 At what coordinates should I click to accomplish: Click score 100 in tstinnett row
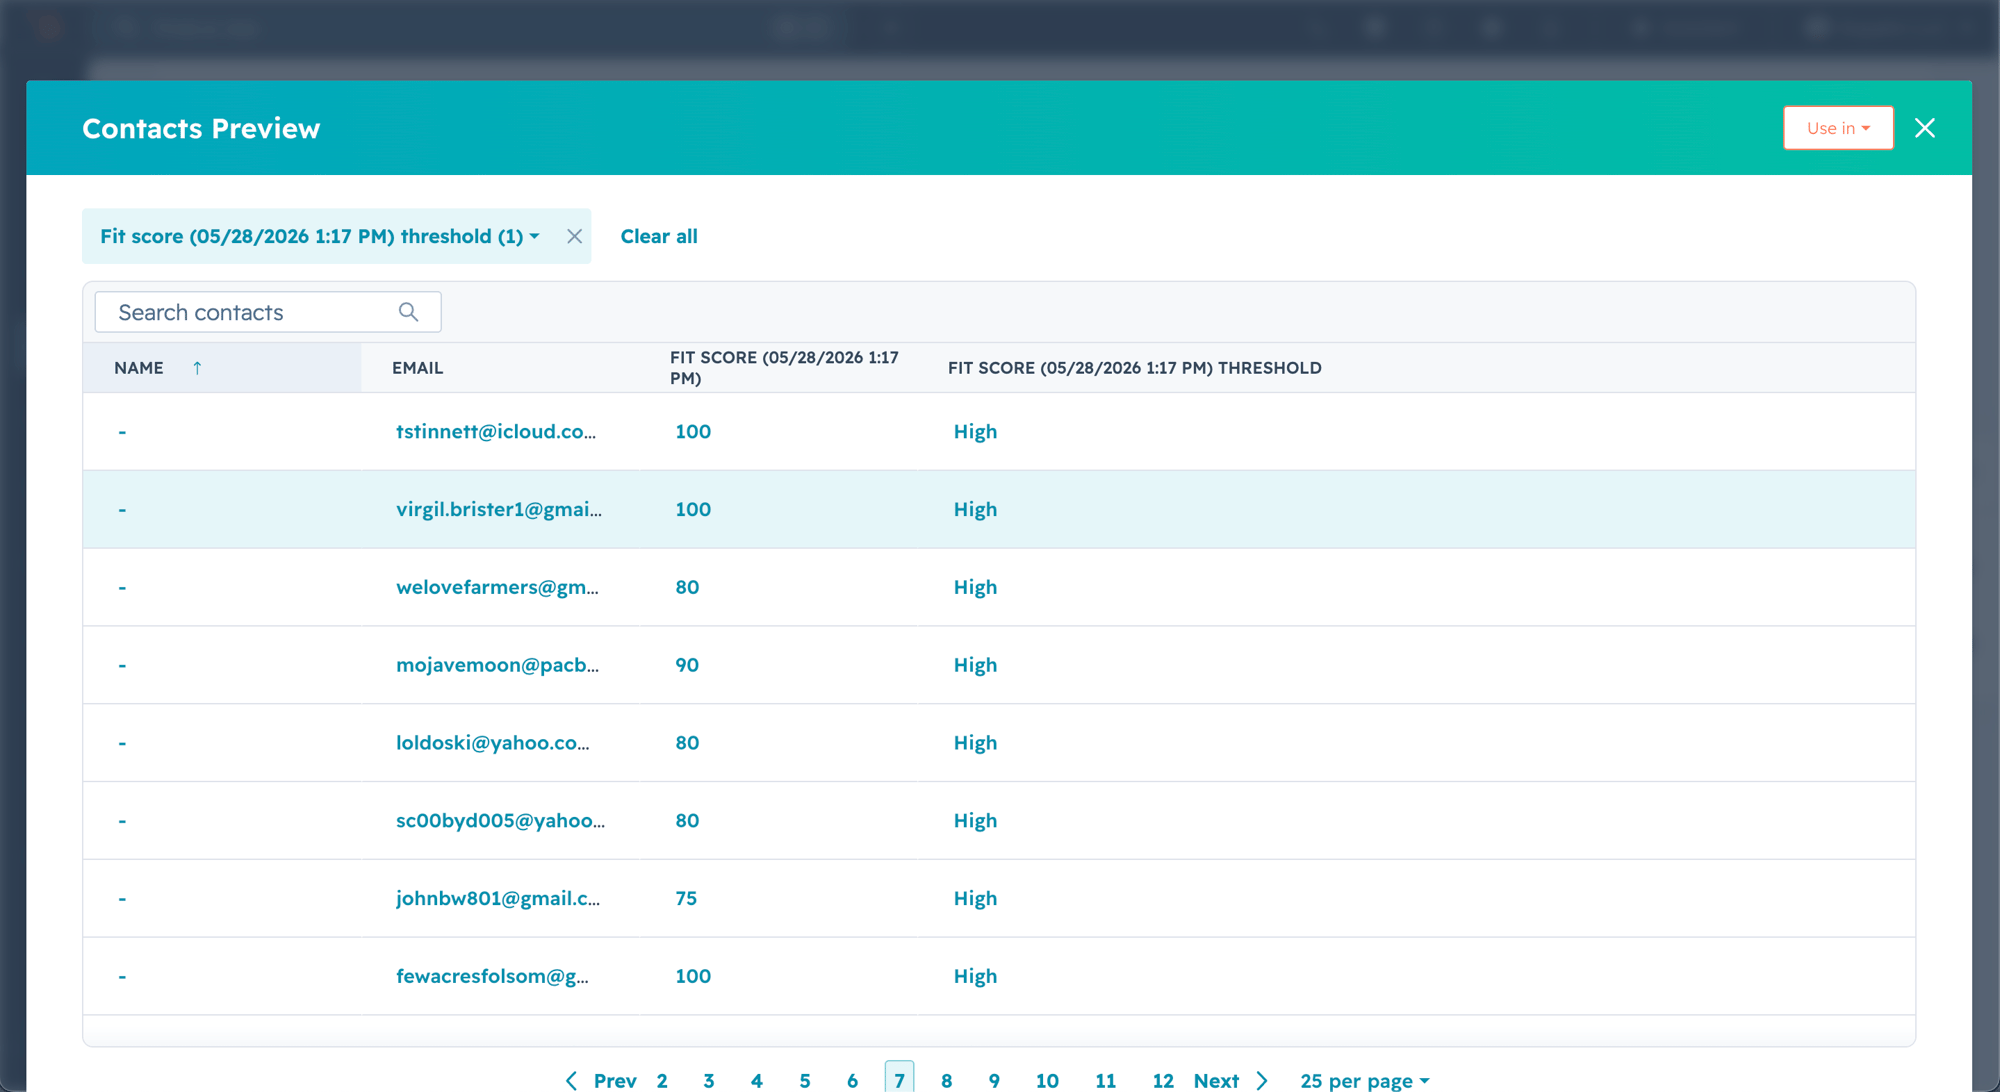[x=693, y=432]
